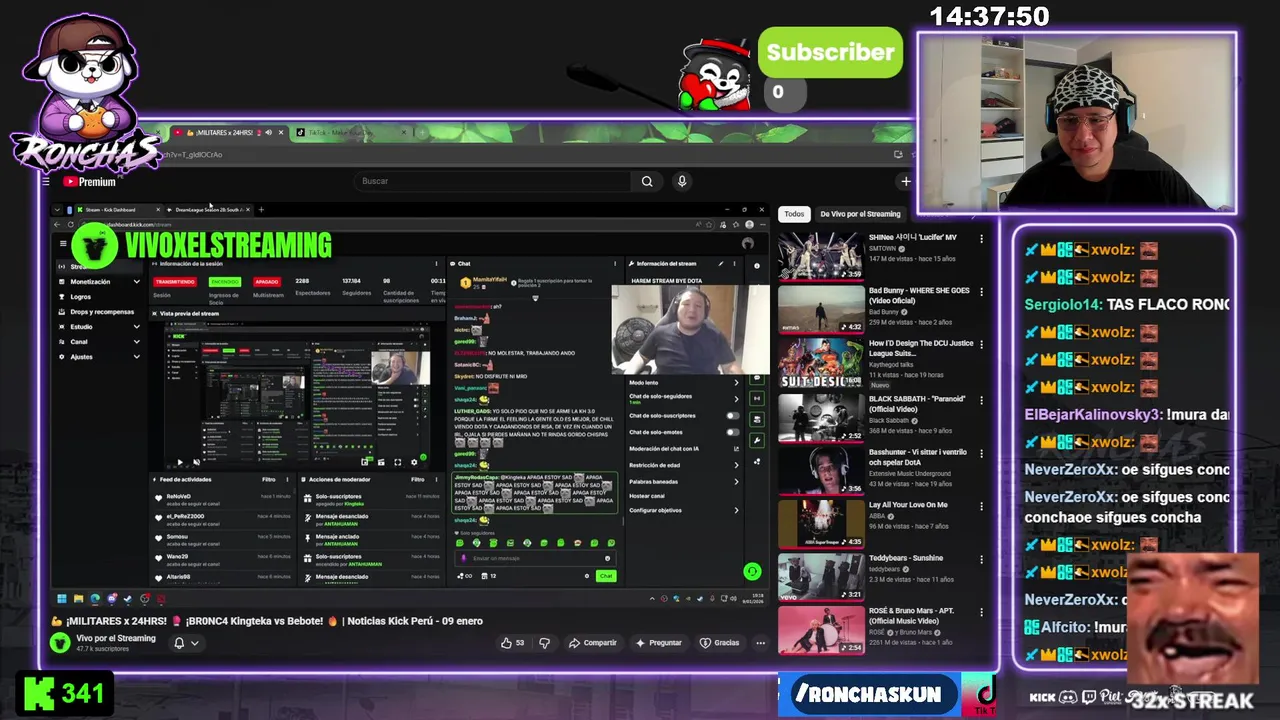Select De Vivo por el Streaming chip
This screenshot has width=1280, height=720.
click(860, 214)
